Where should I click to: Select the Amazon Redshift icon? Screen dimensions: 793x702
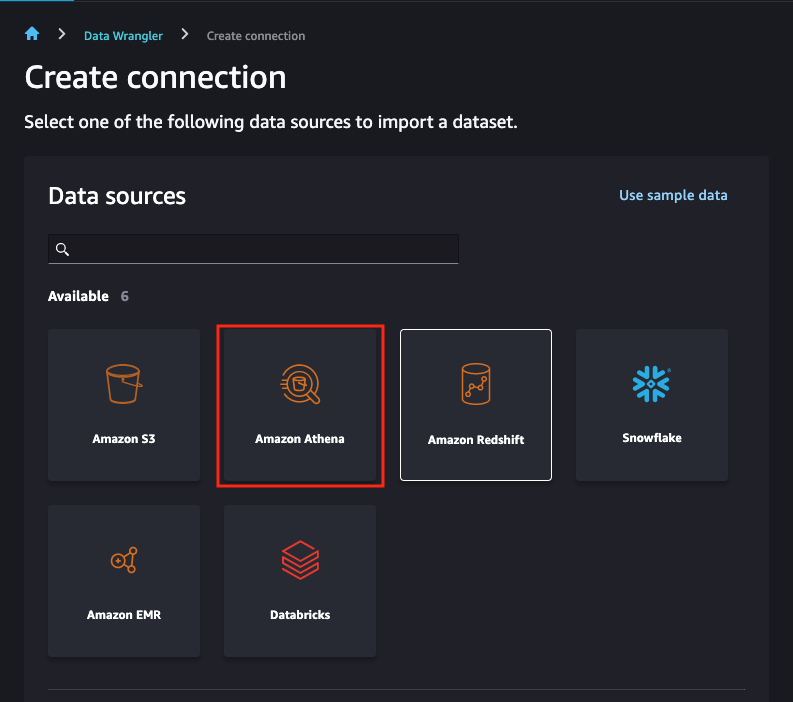pos(476,384)
